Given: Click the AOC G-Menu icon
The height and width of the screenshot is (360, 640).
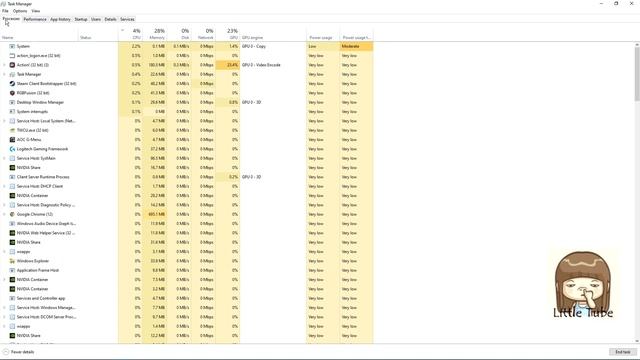Looking at the screenshot, I should tap(12, 140).
